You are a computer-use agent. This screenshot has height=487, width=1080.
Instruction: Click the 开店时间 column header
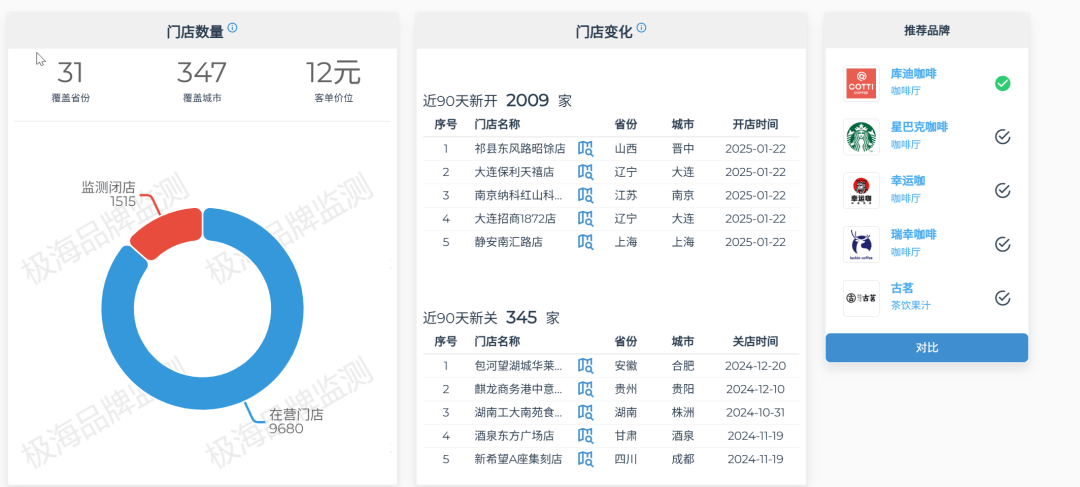pos(755,125)
